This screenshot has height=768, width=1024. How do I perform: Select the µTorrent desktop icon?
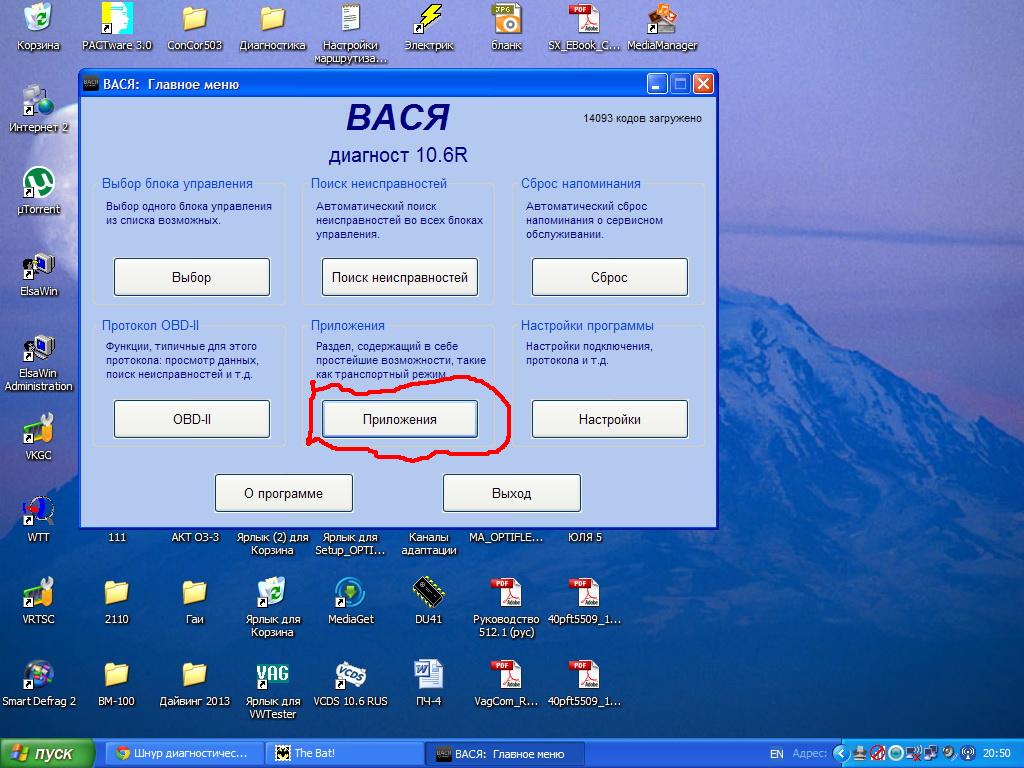click(38, 182)
